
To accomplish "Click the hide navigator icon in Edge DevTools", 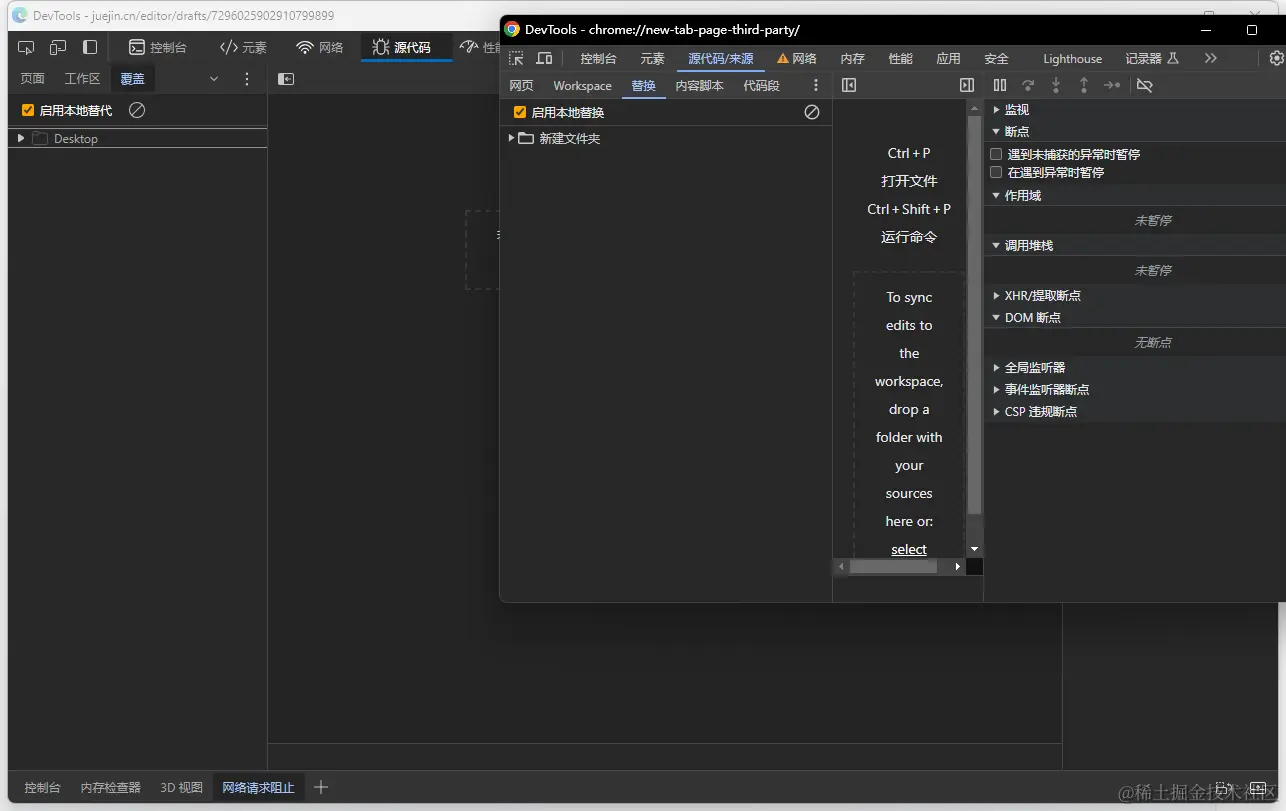I will click(286, 79).
